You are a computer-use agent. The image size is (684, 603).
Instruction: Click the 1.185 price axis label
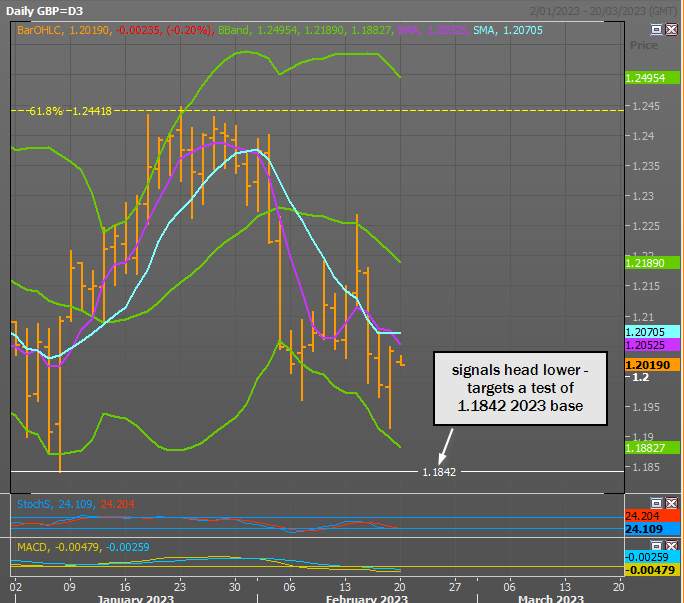coord(645,467)
